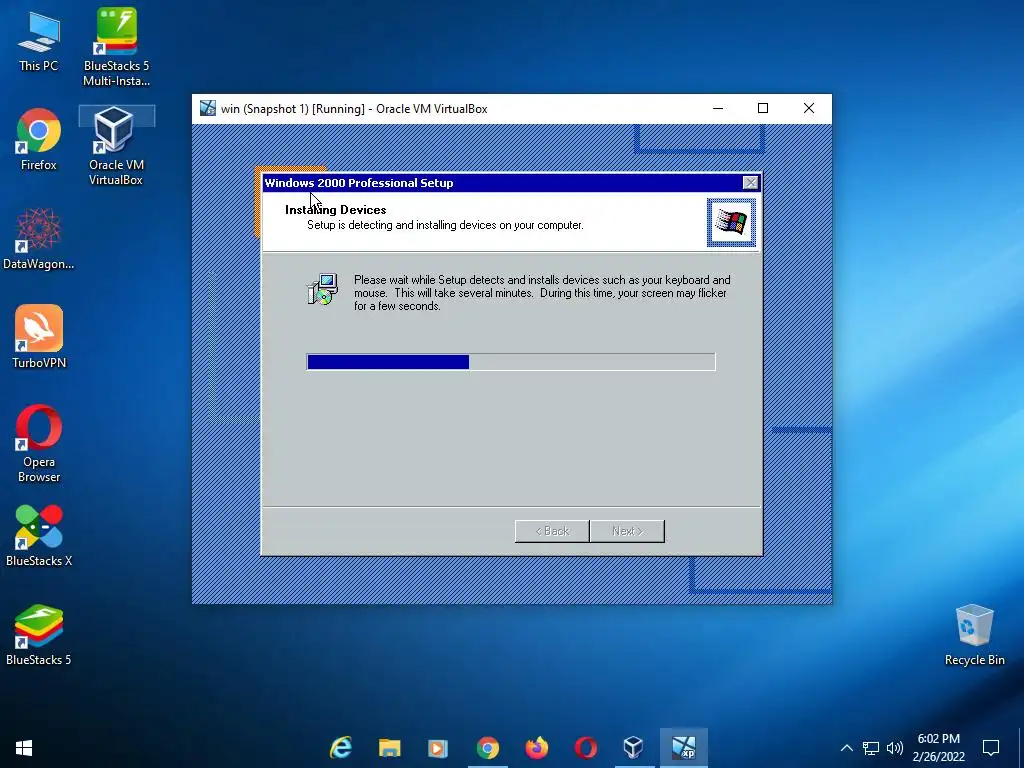Open Firefox from the taskbar

pos(537,748)
